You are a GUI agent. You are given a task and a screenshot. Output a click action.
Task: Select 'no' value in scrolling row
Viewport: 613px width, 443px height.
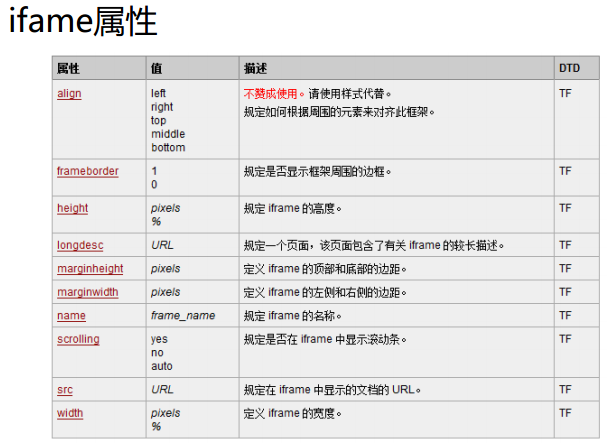158,353
